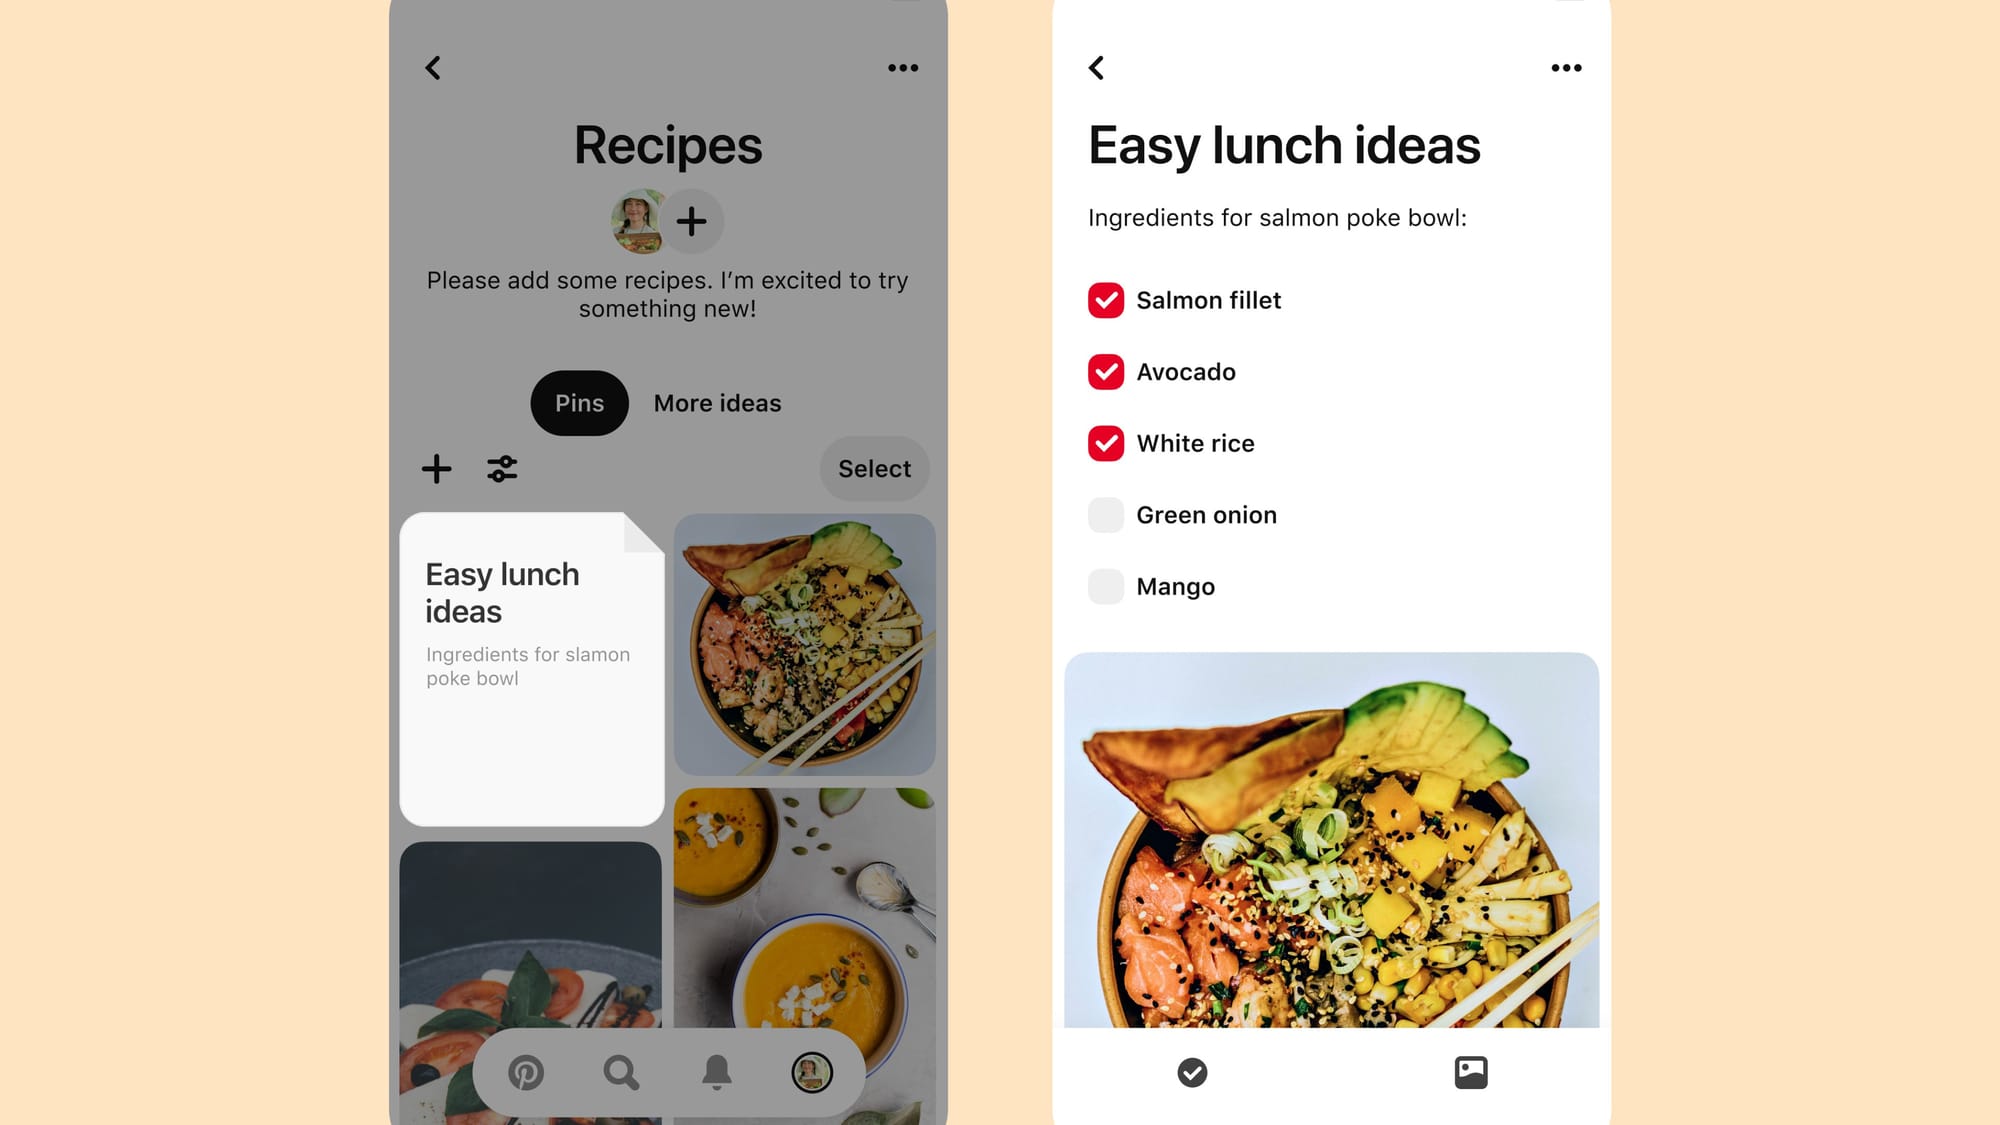Click Select button on Recipes board
The image size is (2000, 1125).
click(875, 468)
